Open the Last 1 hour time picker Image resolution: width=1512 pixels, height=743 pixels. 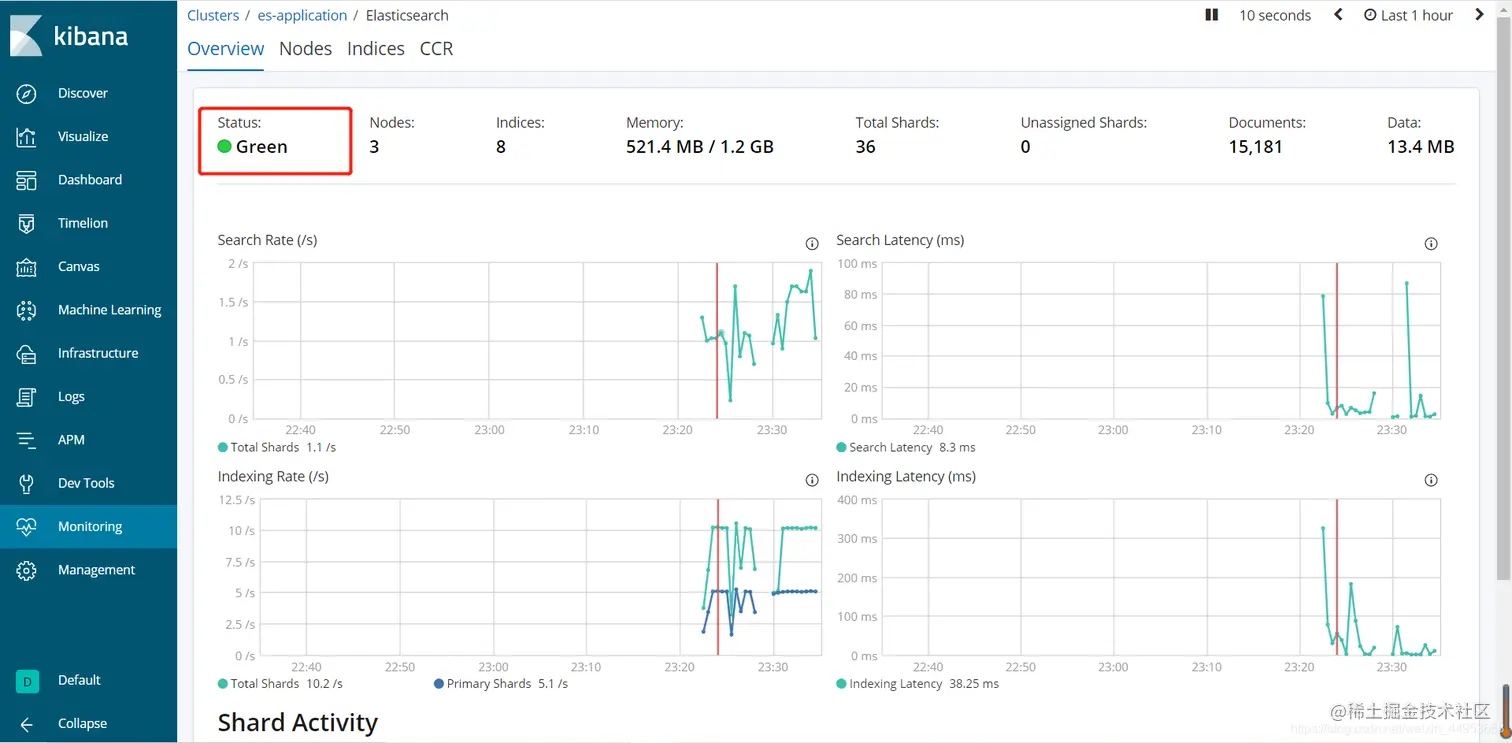pyautogui.click(x=1408, y=15)
